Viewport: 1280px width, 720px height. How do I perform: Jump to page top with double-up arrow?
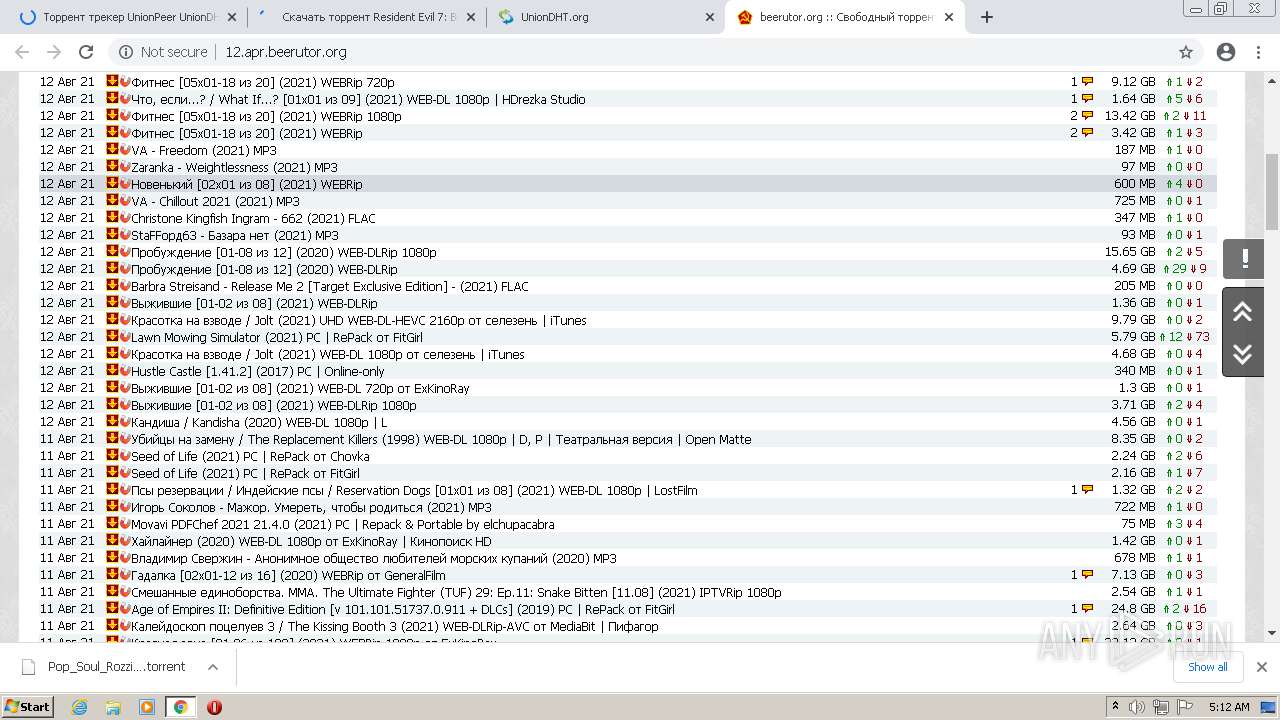[x=1243, y=312]
